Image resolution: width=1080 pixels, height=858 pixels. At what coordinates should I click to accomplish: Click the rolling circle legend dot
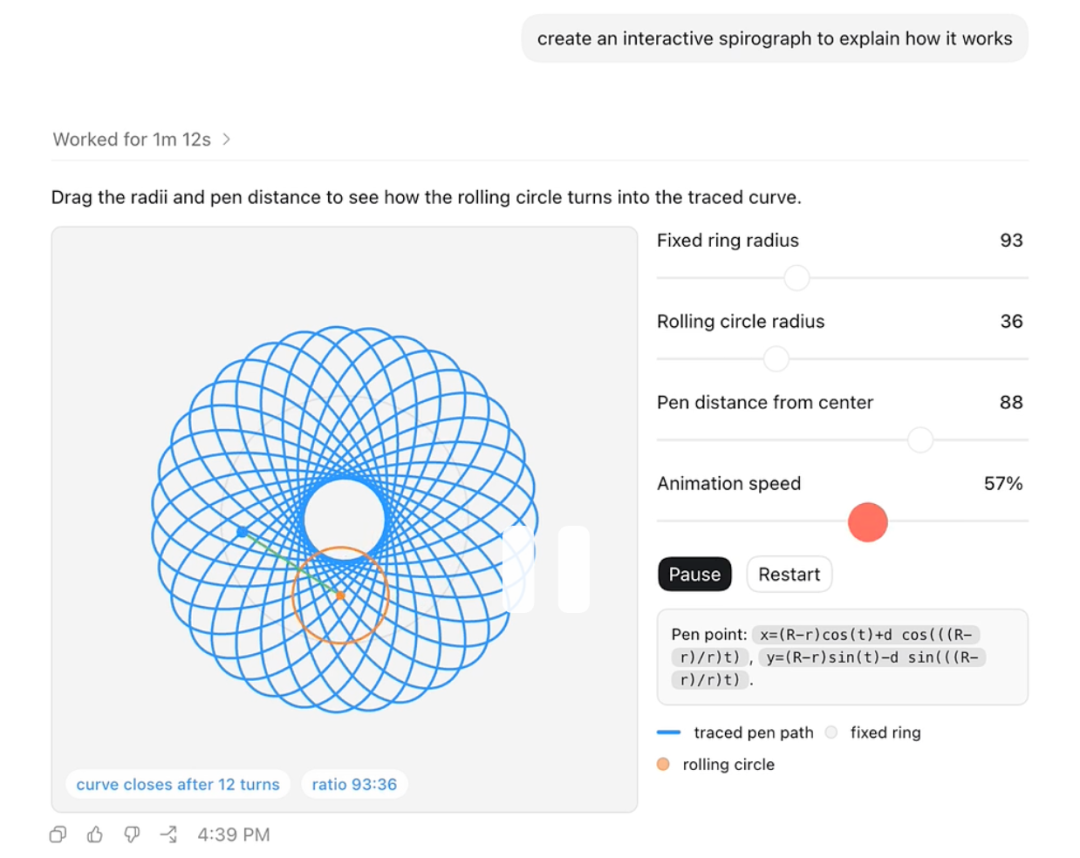point(663,764)
